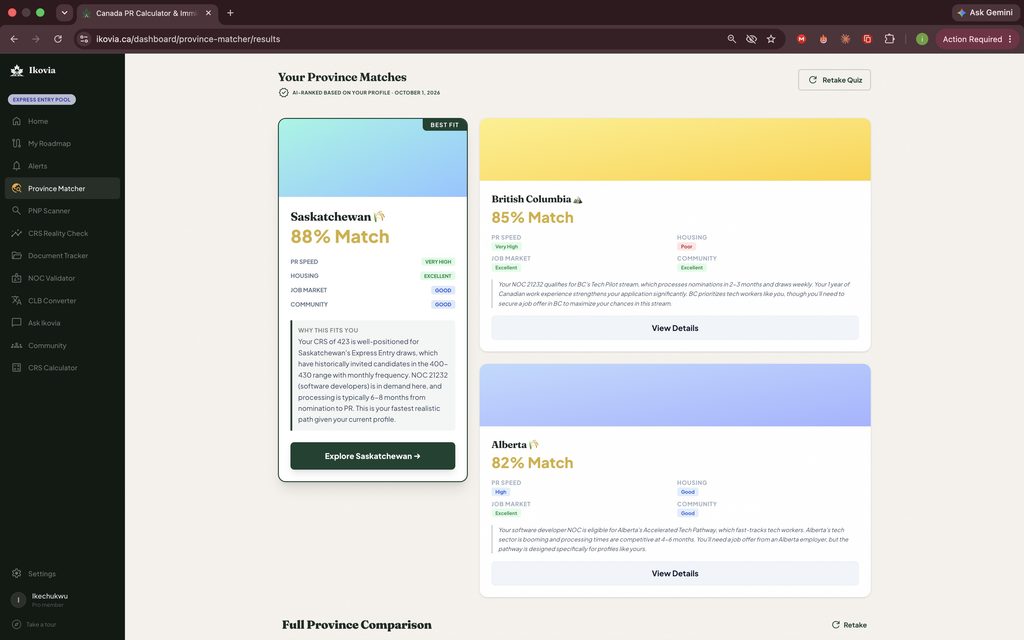Screen dimensions: 1024x640
Task: Click the Express Entry Pool badge
Action: coord(42,99)
